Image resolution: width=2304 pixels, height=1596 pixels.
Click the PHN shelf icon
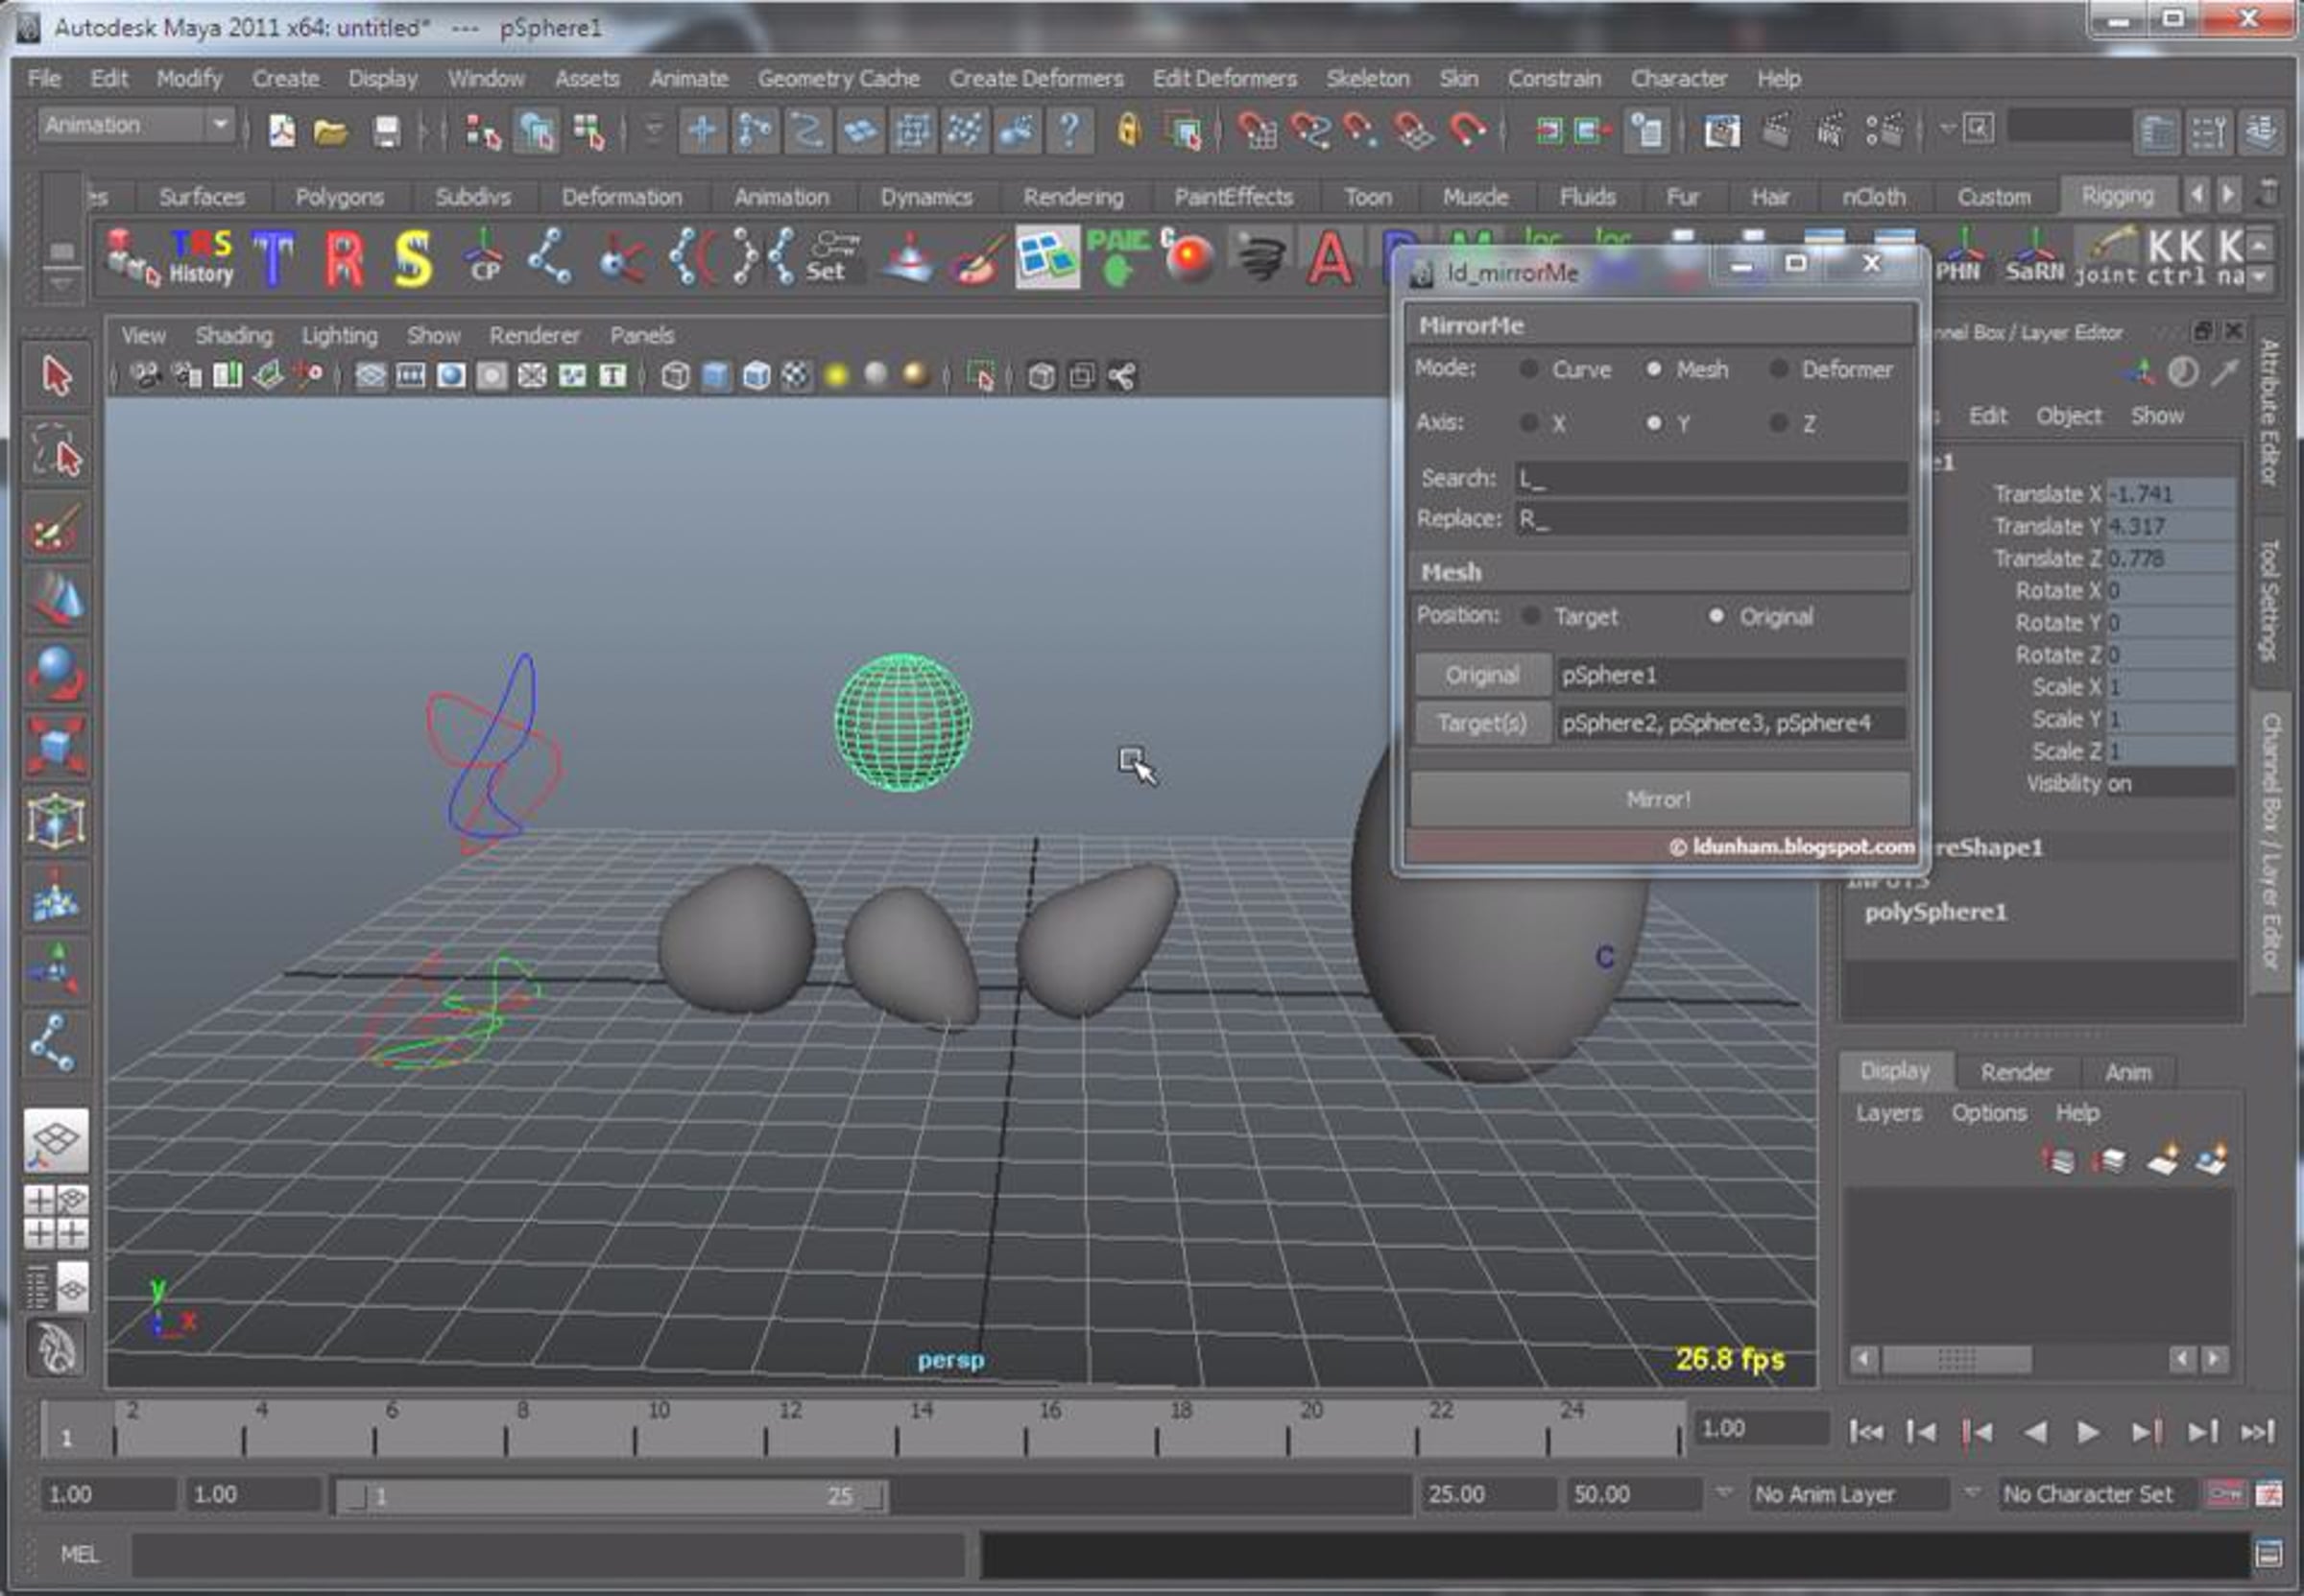pos(1958,258)
